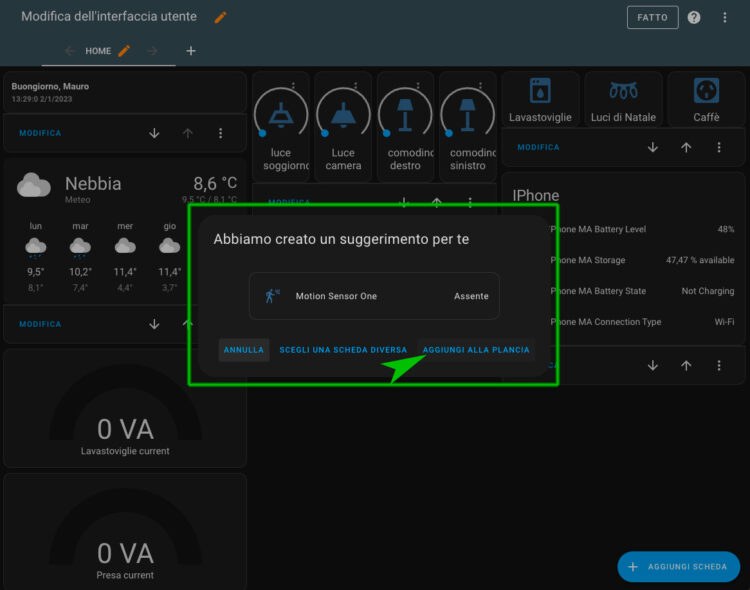Adjust comodino destro brightness slider handle

pyautogui.click(x=387, y=134)
